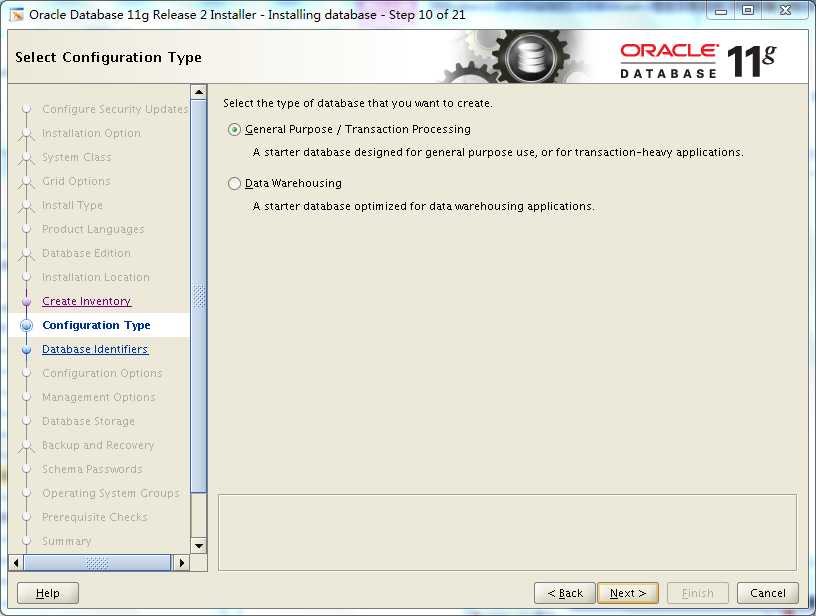Click the vertical scrollbar thumb in step list
The width and height of the screenshot is (816, 616).
tap(199, 297)
